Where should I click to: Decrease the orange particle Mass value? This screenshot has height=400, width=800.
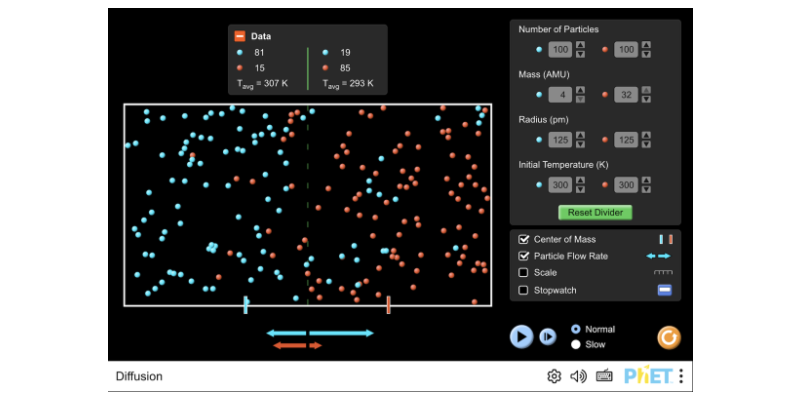(646, 99)
